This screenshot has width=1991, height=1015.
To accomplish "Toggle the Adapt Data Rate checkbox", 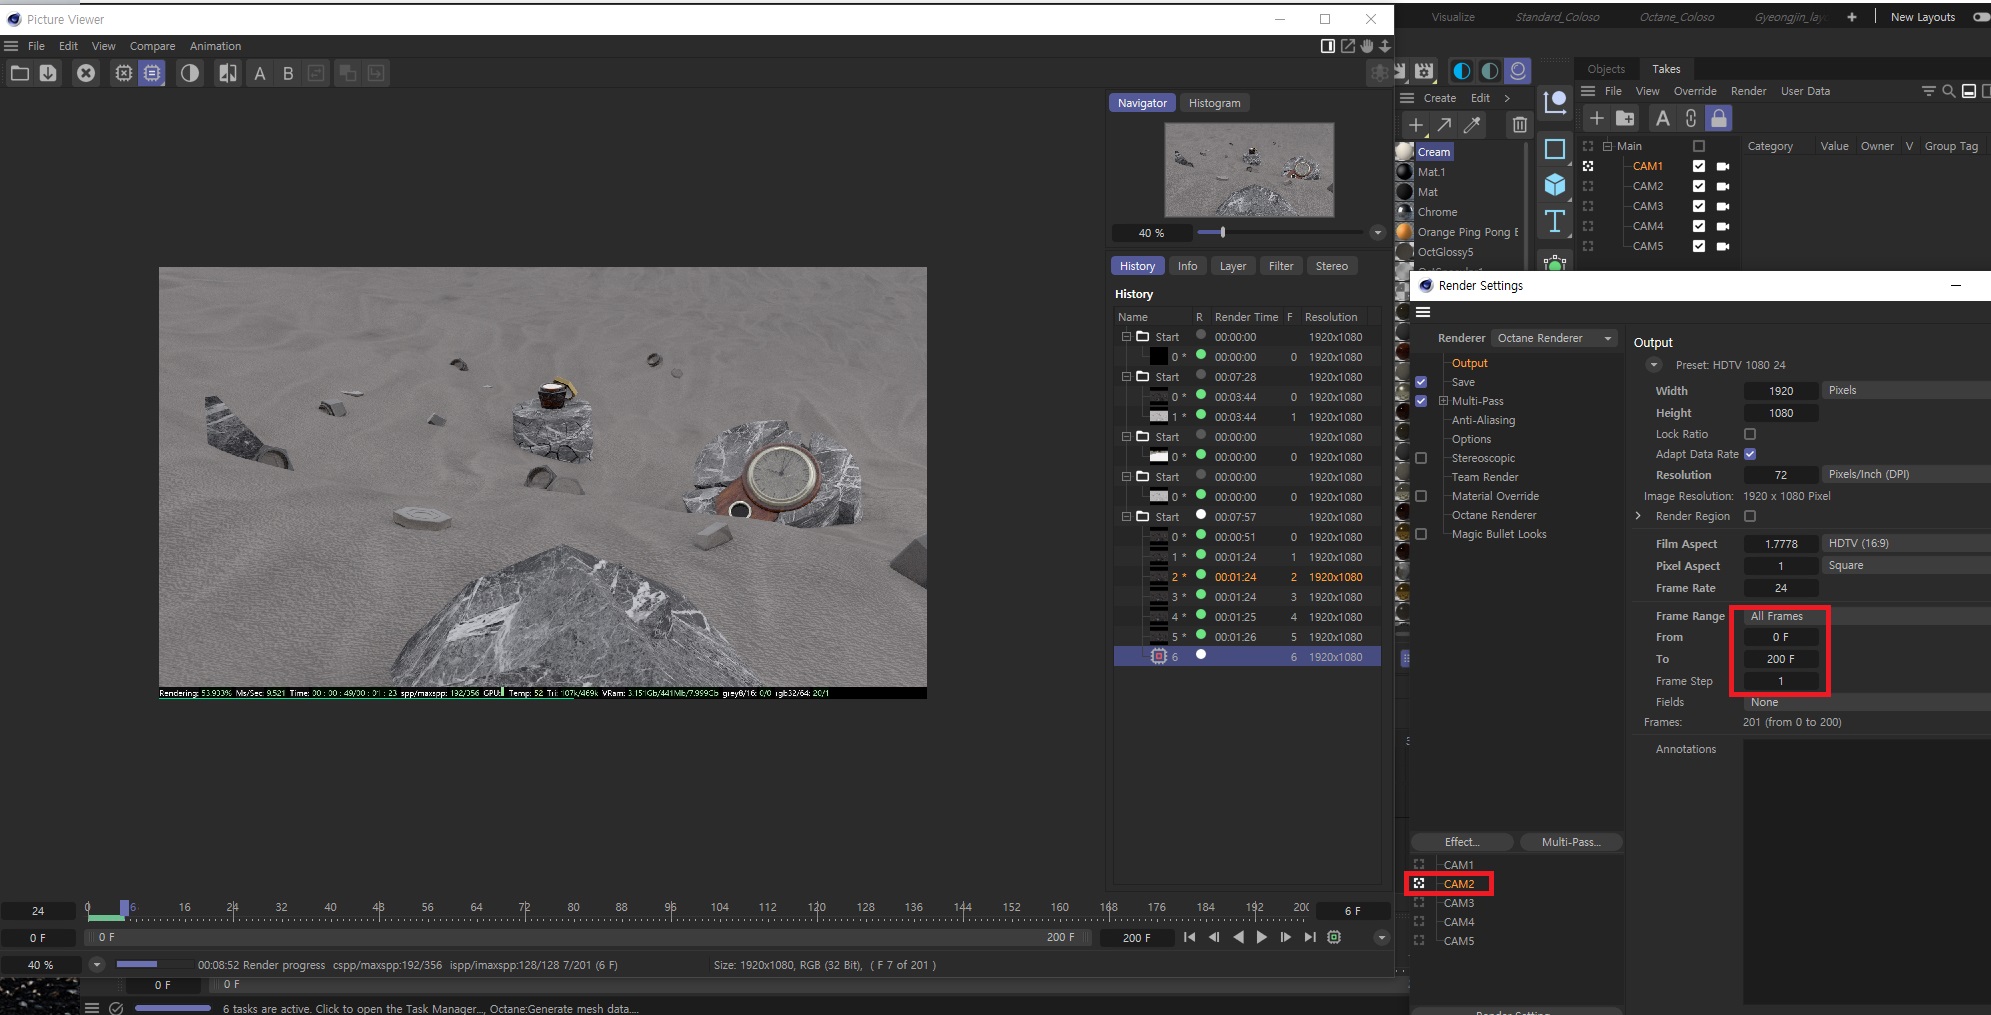I will [x=1750, y=454].
